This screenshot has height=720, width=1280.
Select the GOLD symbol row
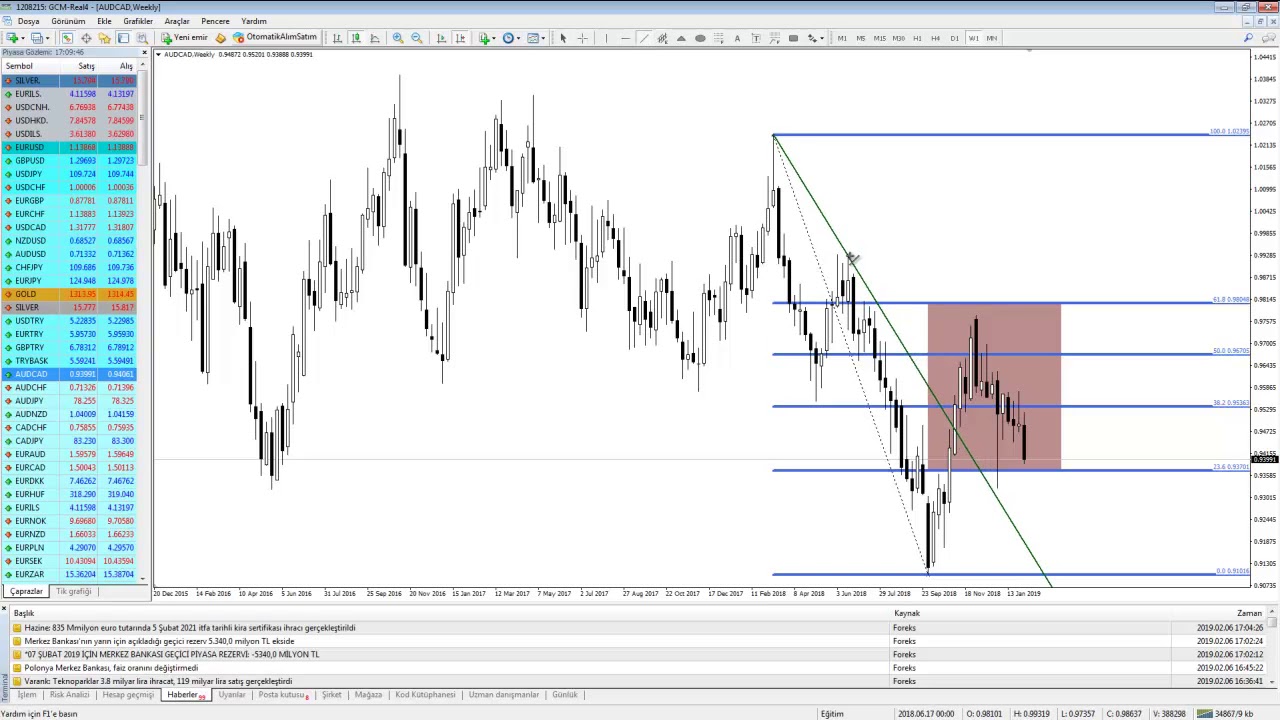pos(69,294)
